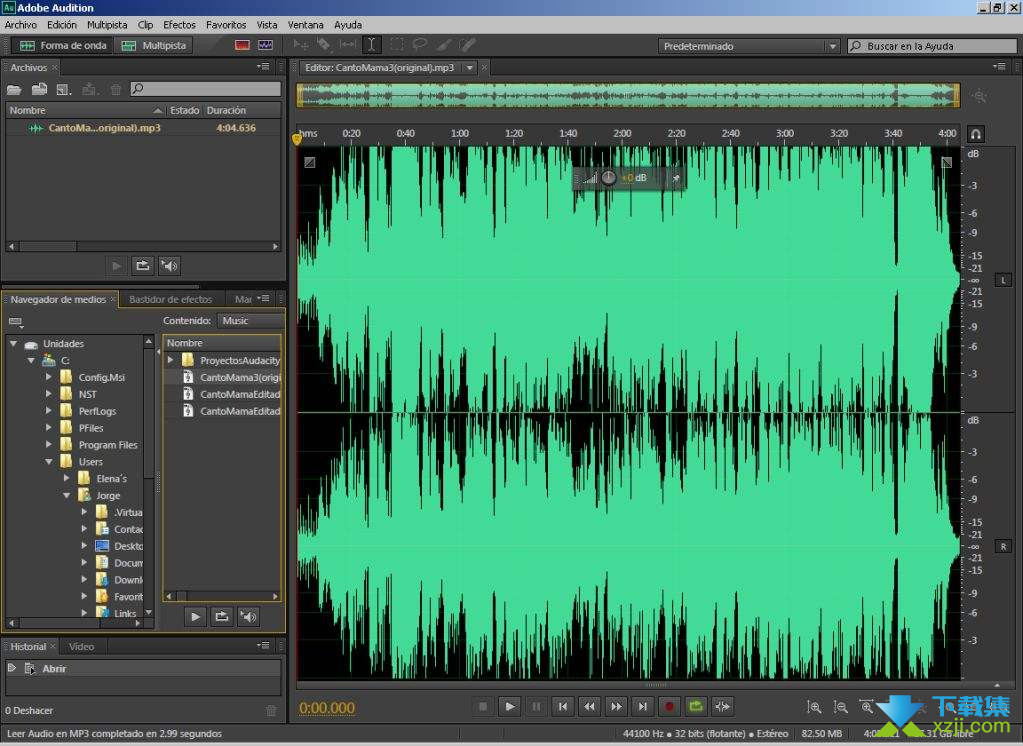Select the Marquee Selection tool
The height and width of the screenshot is (746, 1023).
click(x=397, y=44)
